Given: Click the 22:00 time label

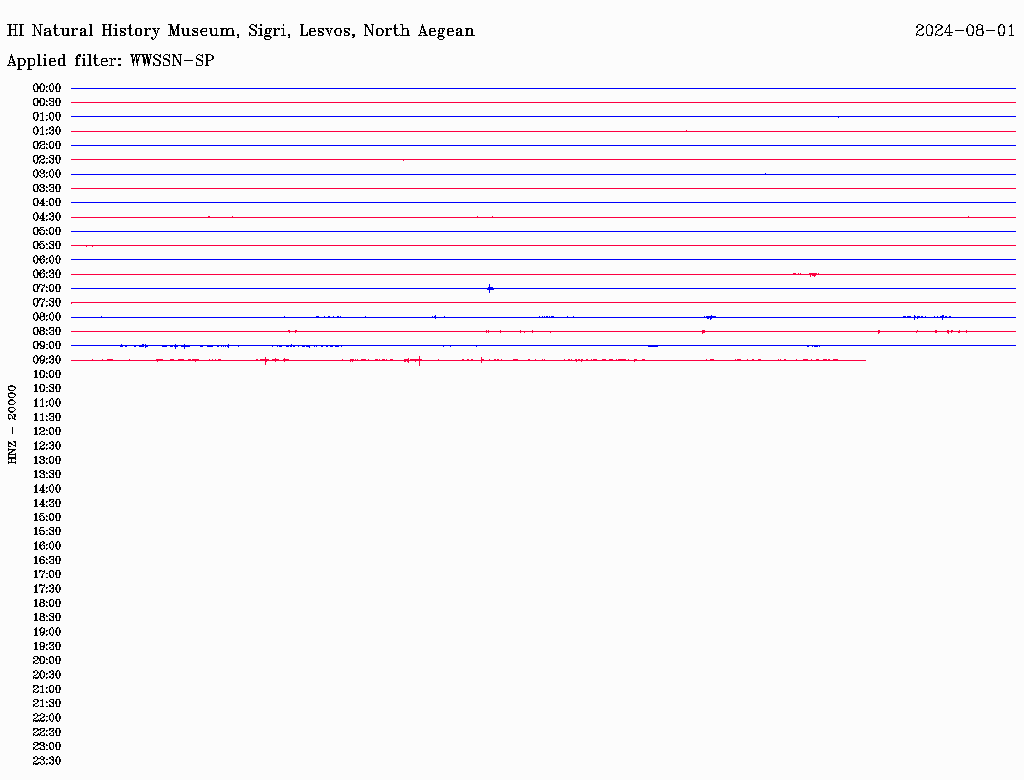Looking at the screenshot, I should (47, 718).
